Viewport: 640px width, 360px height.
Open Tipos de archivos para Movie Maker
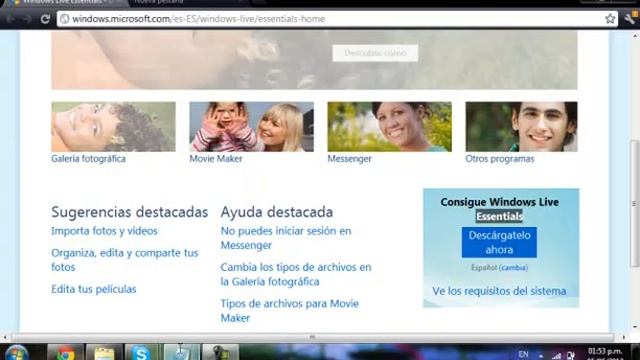pyautogui.click(x=289, y=311)
